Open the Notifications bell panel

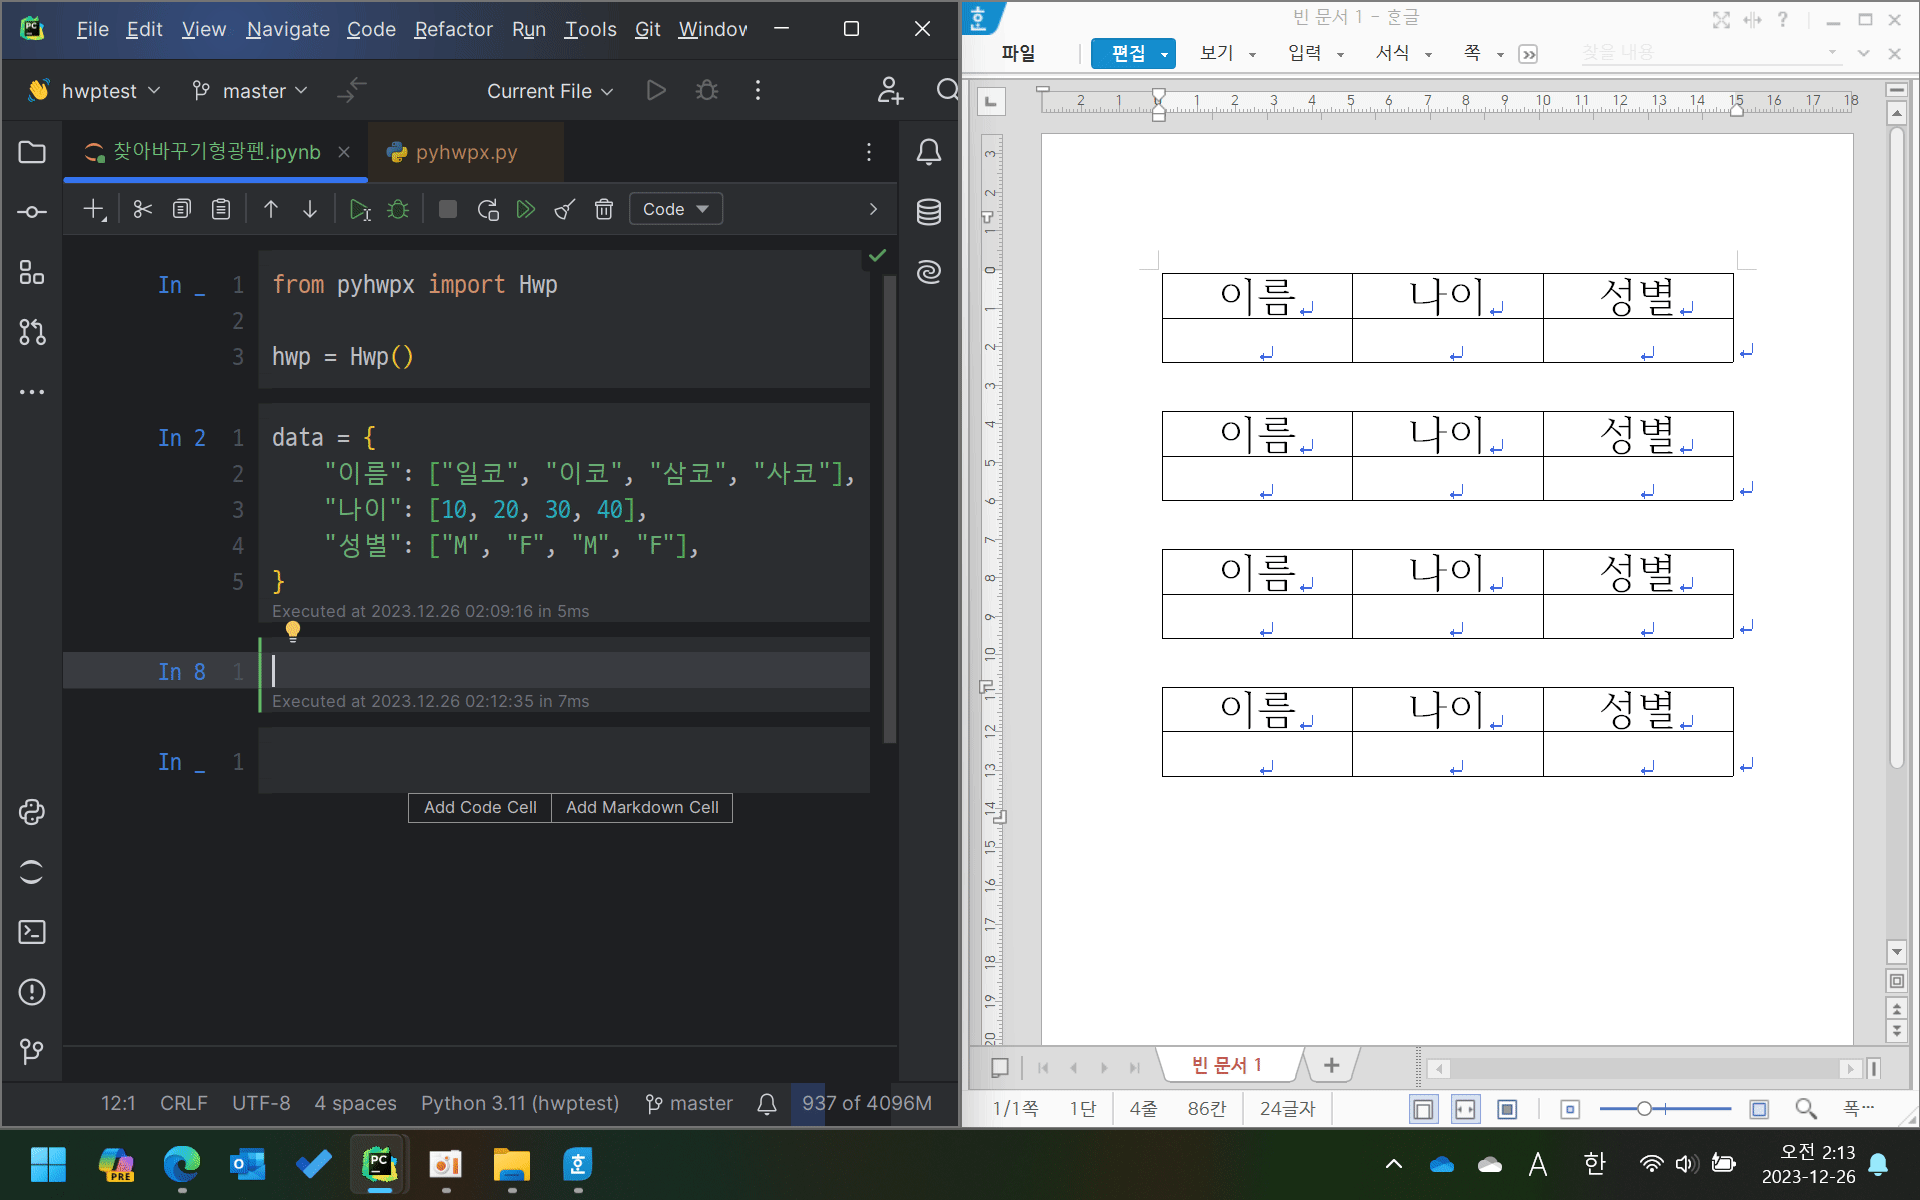[928, 152]
